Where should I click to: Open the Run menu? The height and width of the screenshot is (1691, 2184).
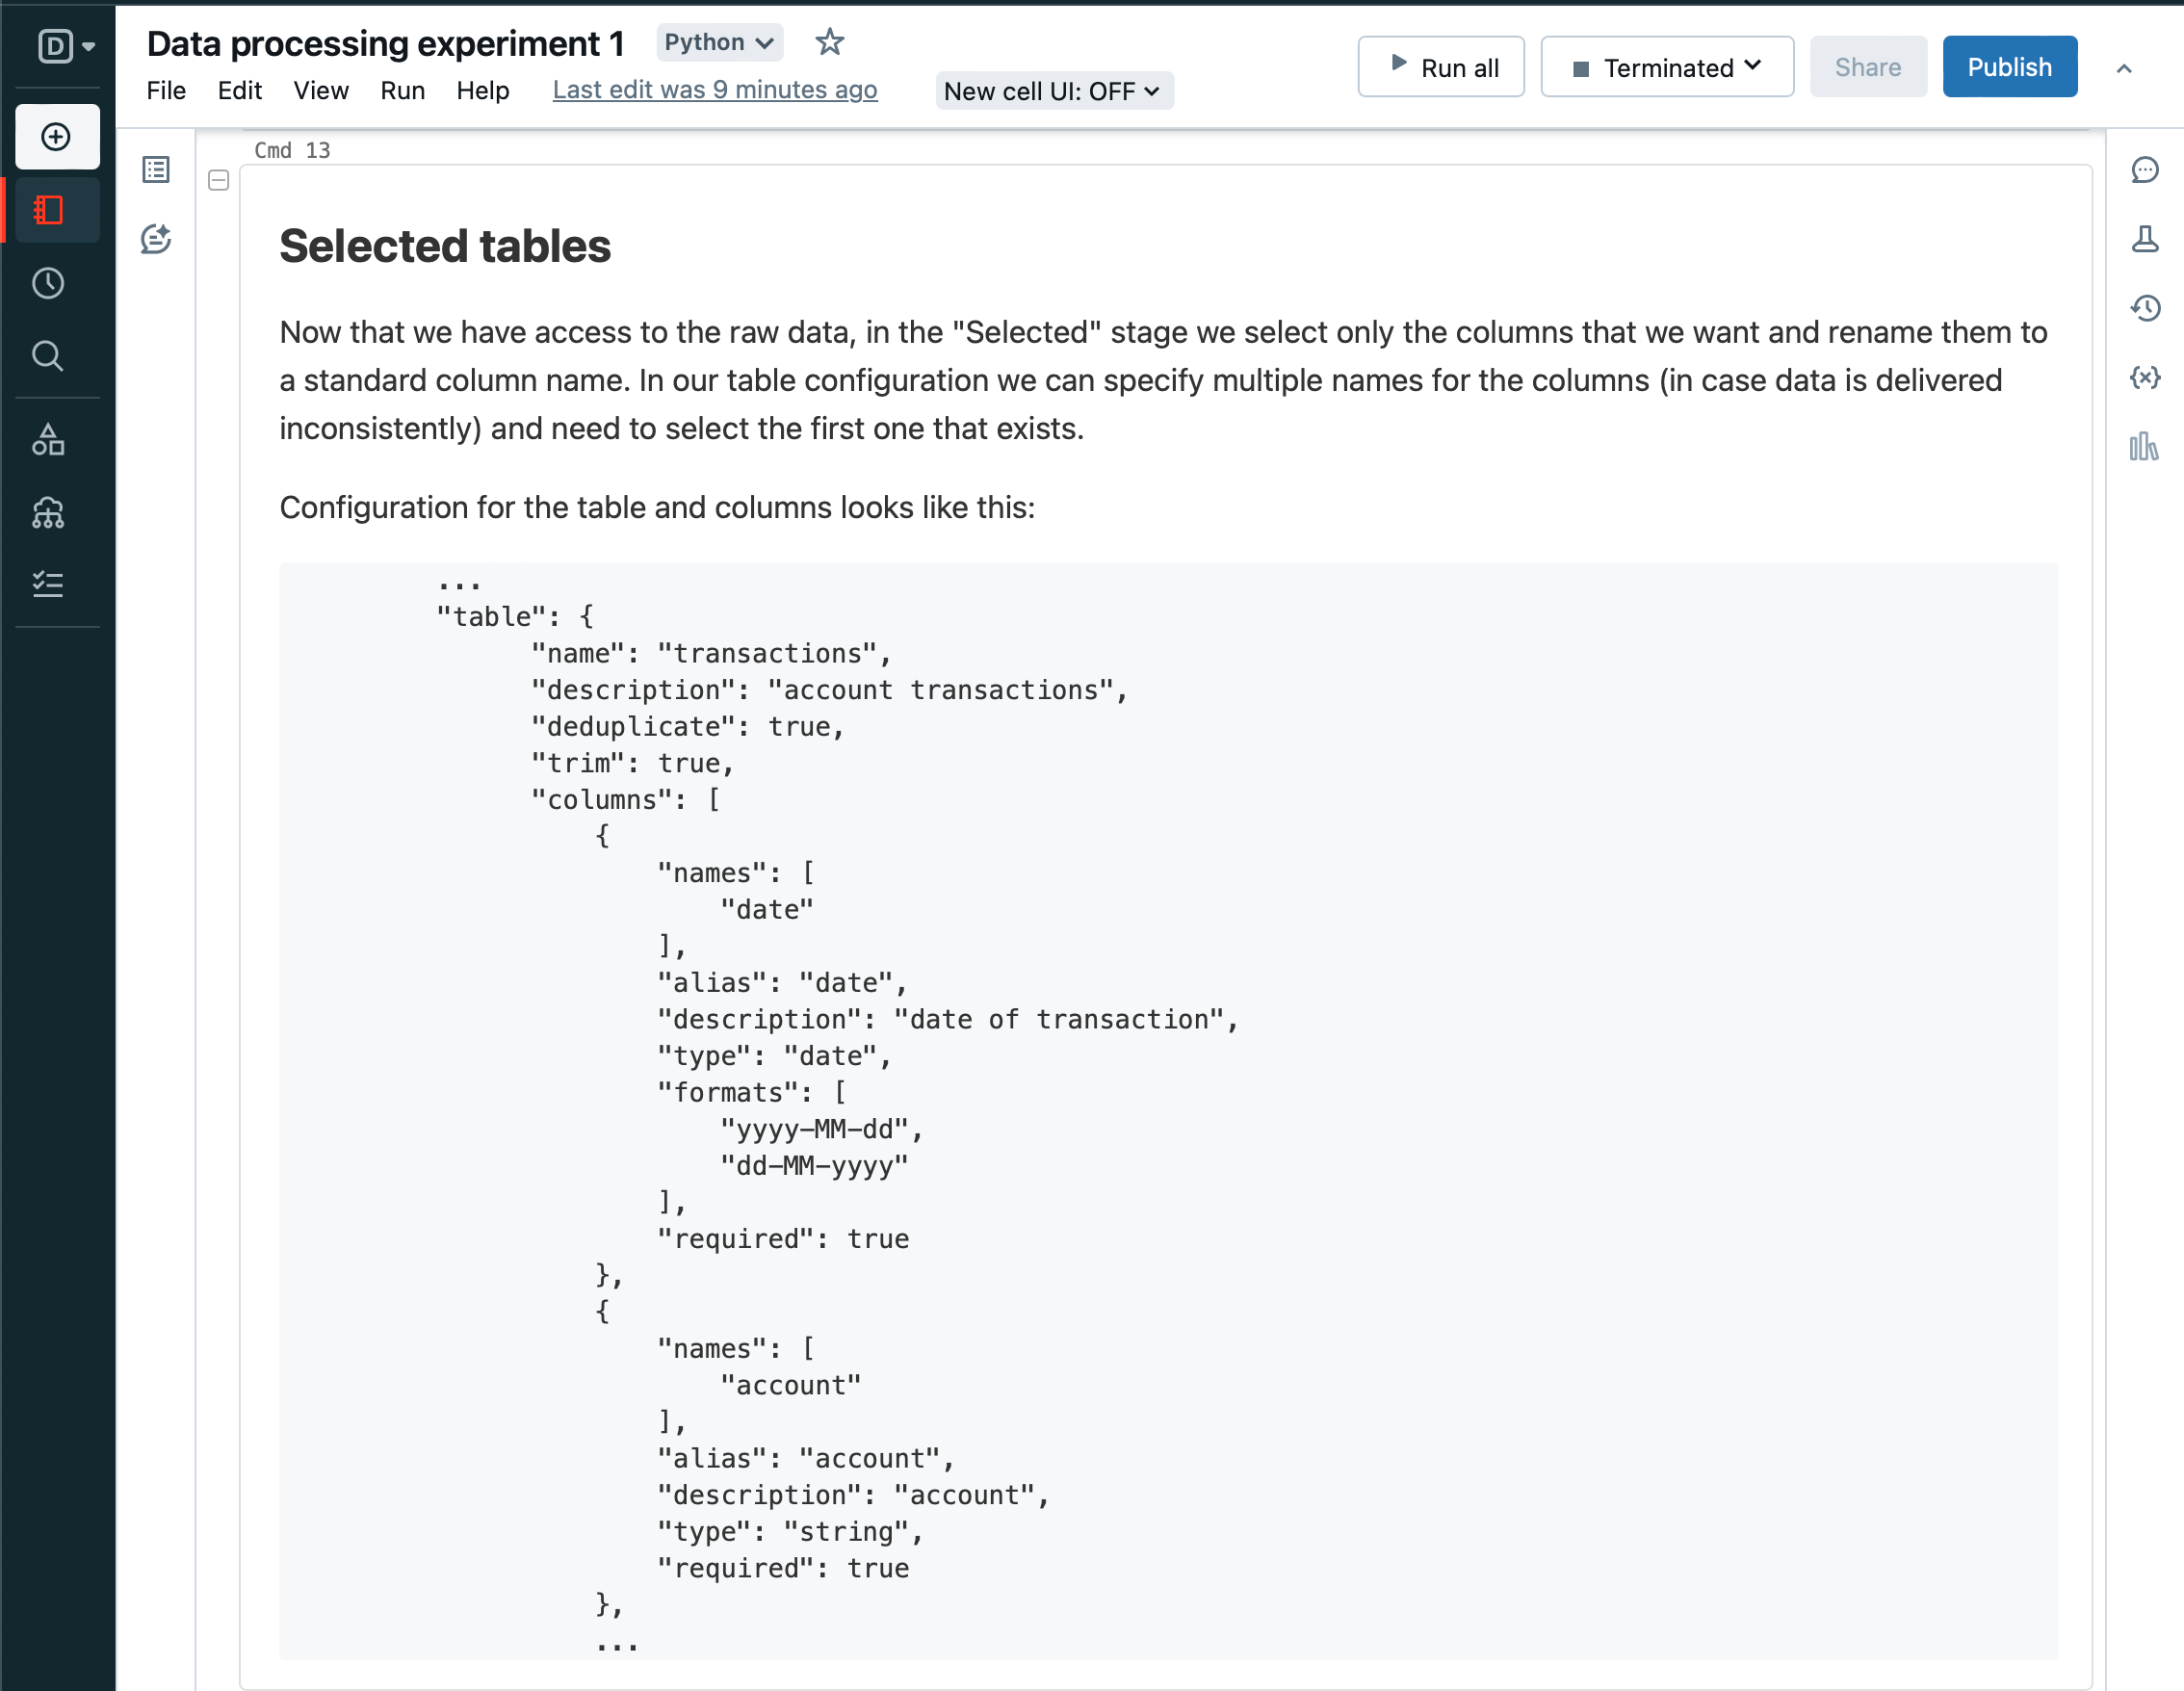[402, 91]
